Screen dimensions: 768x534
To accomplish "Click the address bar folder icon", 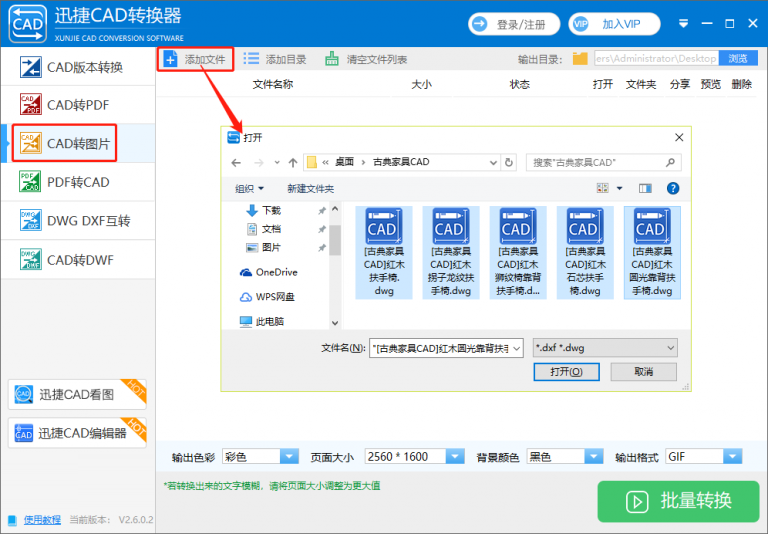I will [312, 162].
